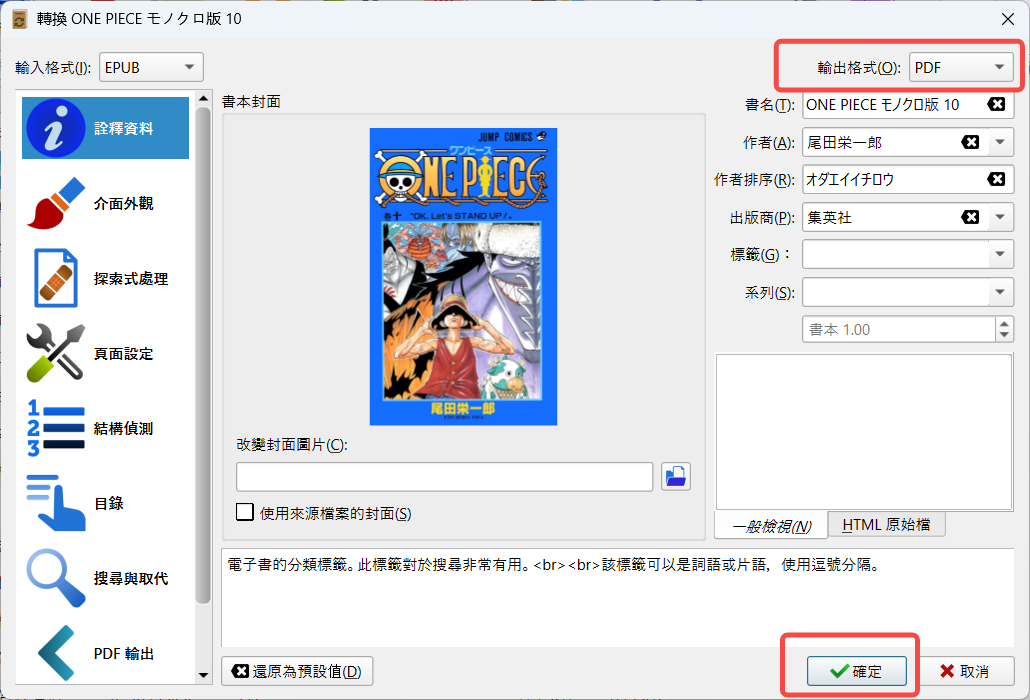Click the 確定 OK button
The width and height of the screenshot is (1030, 700).
coord(857,671)
